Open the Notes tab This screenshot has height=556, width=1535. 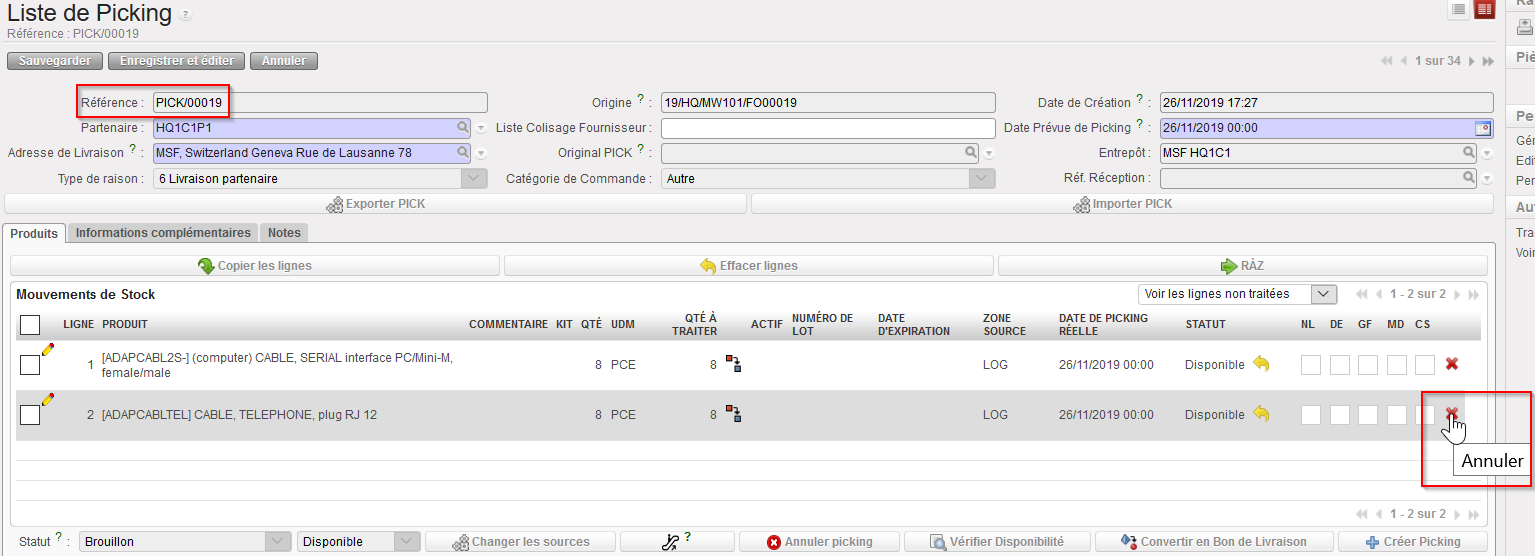(x=284, y=233)
